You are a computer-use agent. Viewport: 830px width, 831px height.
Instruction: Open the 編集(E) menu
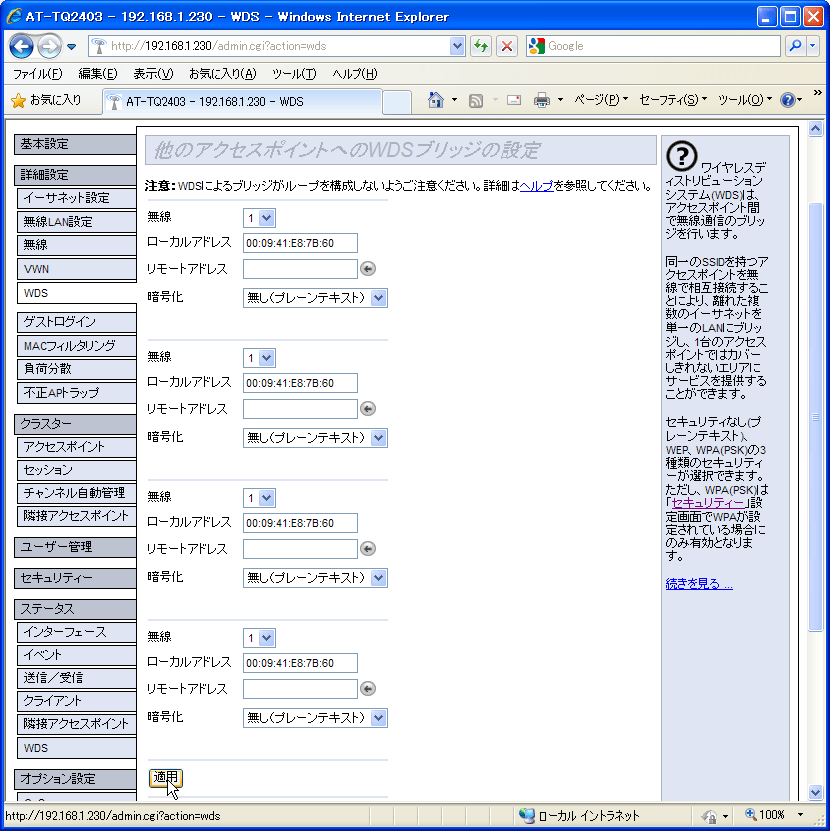click(x=98, y=74)
